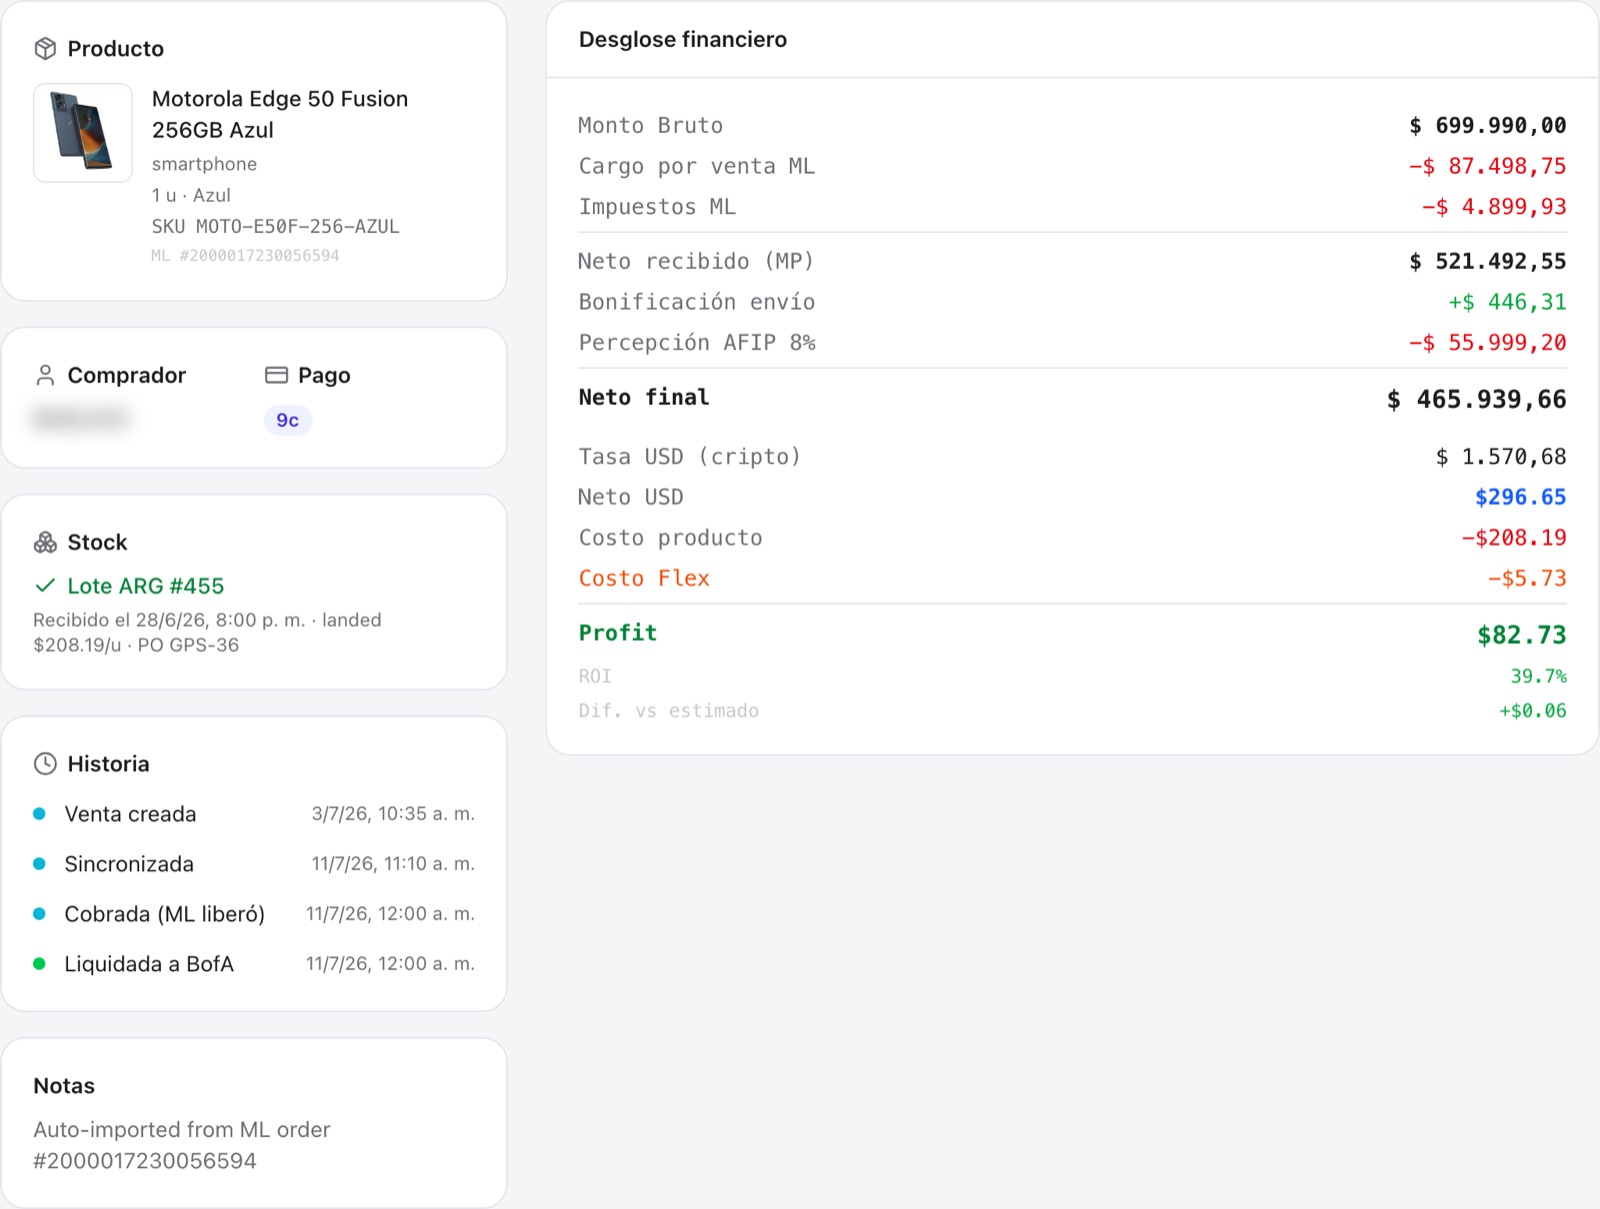Click the ROI value 39.7%
This screenshot has height=1209, width=1600.
pos(1539,676)
